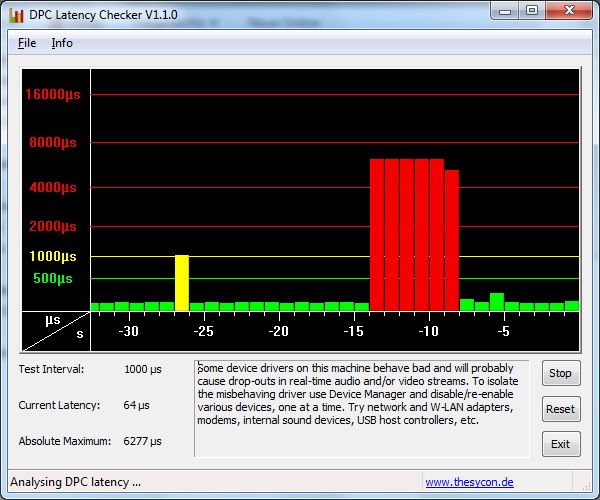This screenshot has height=500, width=600.
Task: Click the DPC Latency Checker title bar icon
Action: [16, 15]
